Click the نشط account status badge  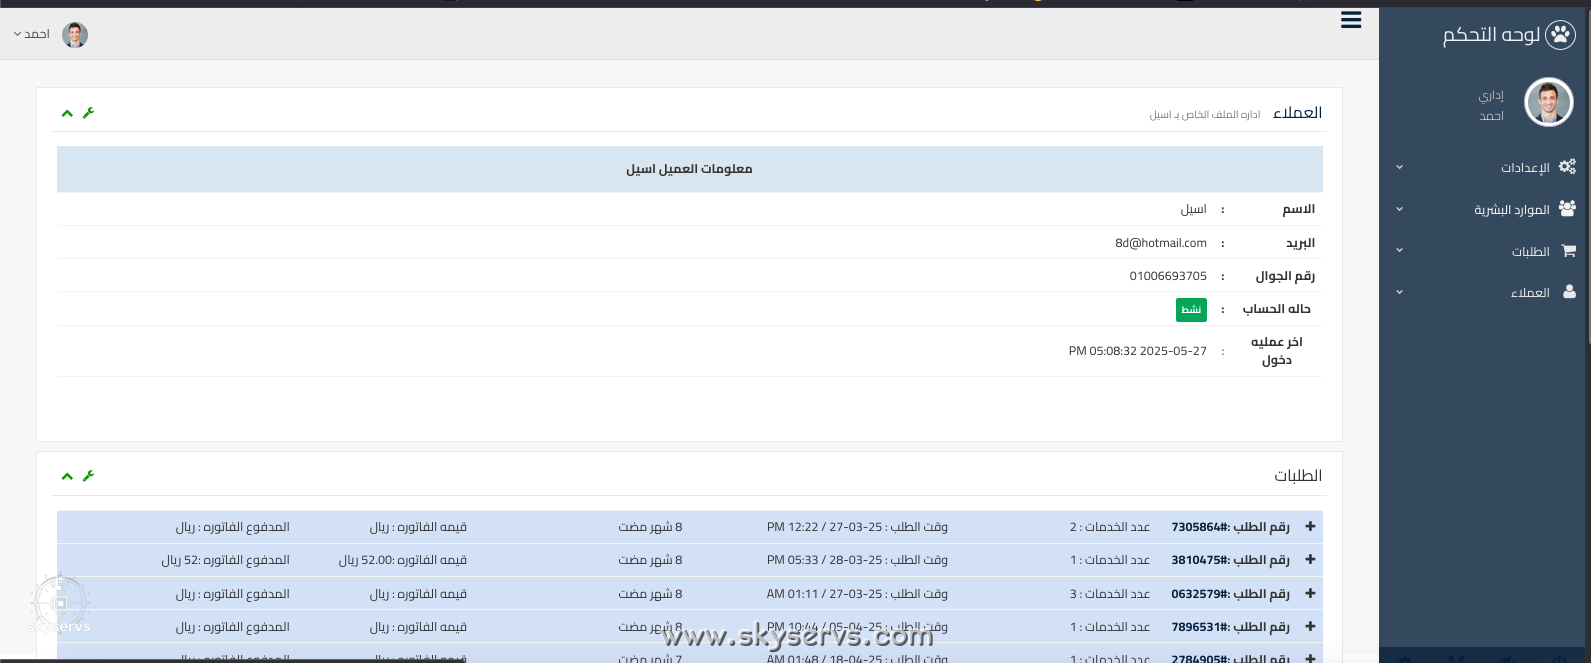pyautogui.click(x=1191, y=310)
